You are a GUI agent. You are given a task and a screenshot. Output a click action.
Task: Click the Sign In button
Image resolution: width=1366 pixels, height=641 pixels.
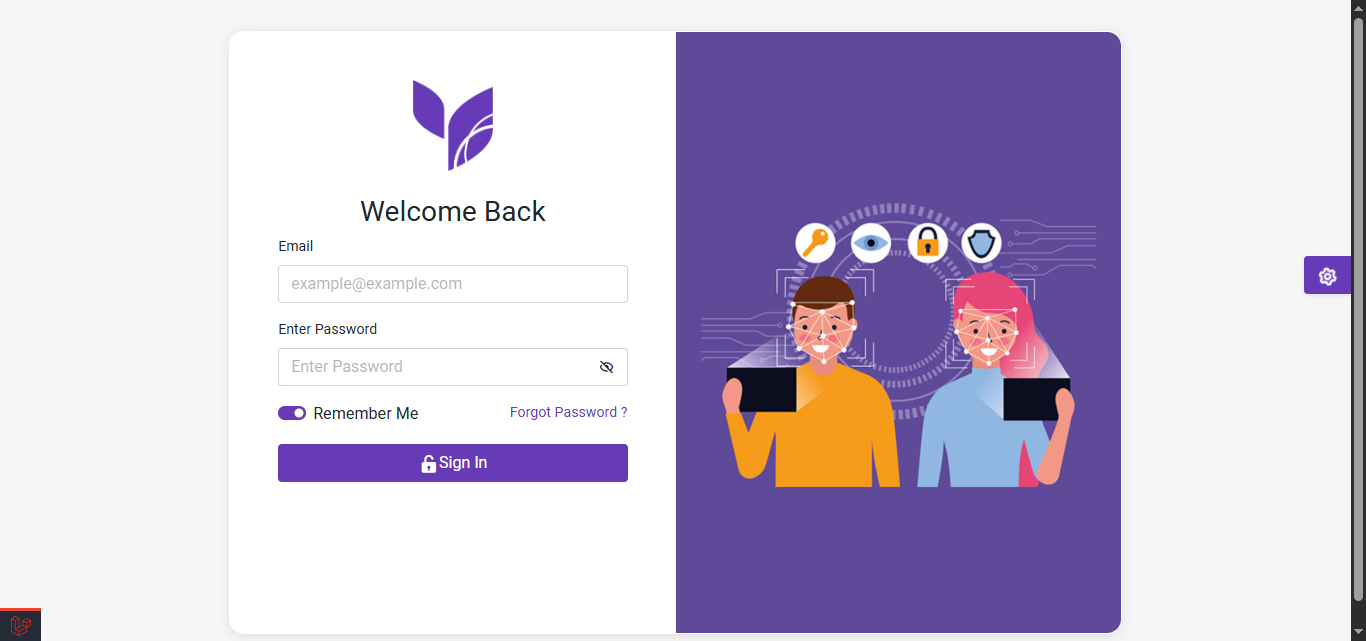453,463
